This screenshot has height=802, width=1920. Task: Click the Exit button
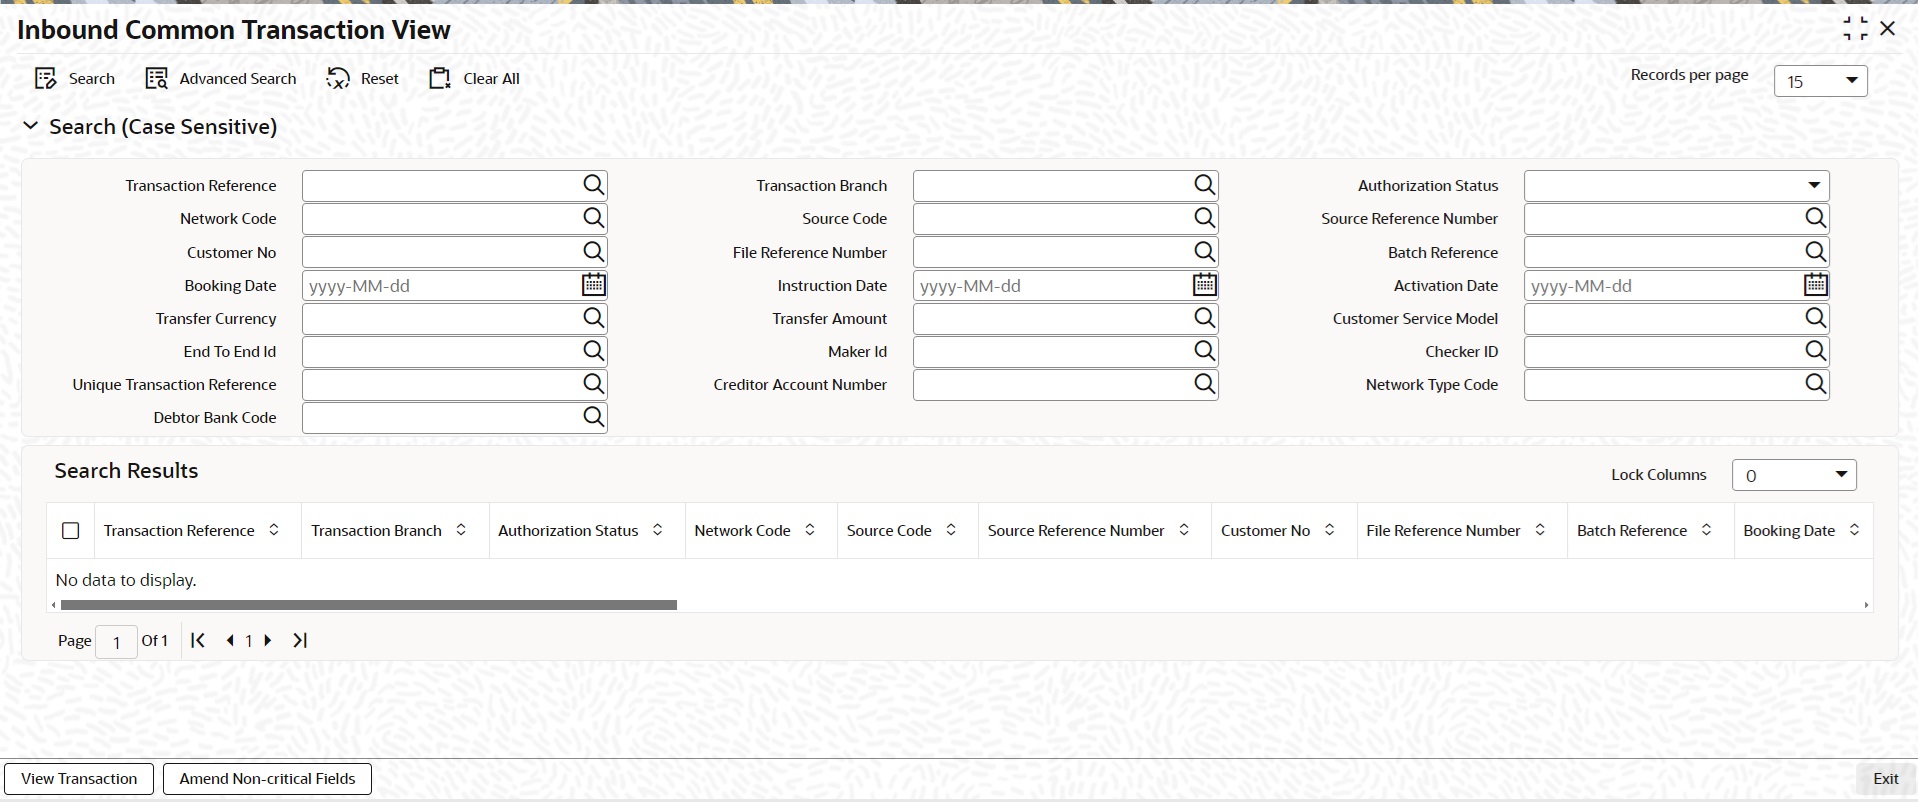[1886, 779]
